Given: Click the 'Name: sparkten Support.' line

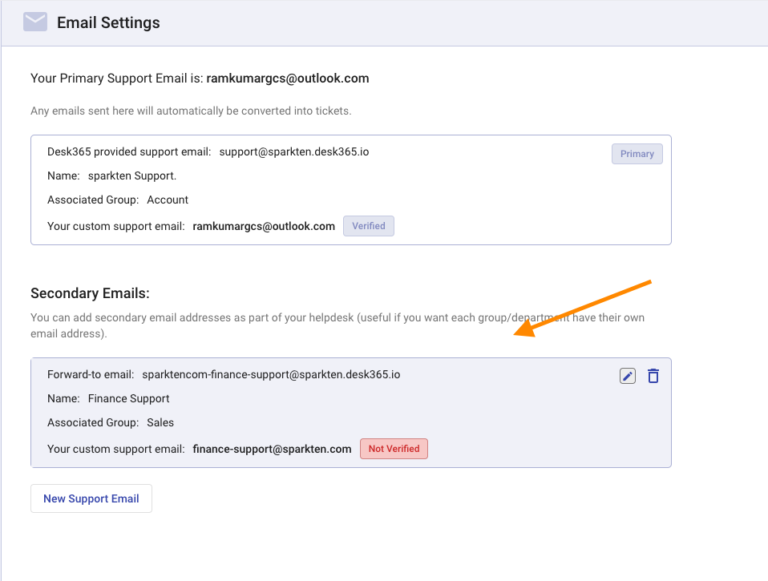Looking at the screenshot, I should pyautogui.click(x=112, y=176).
